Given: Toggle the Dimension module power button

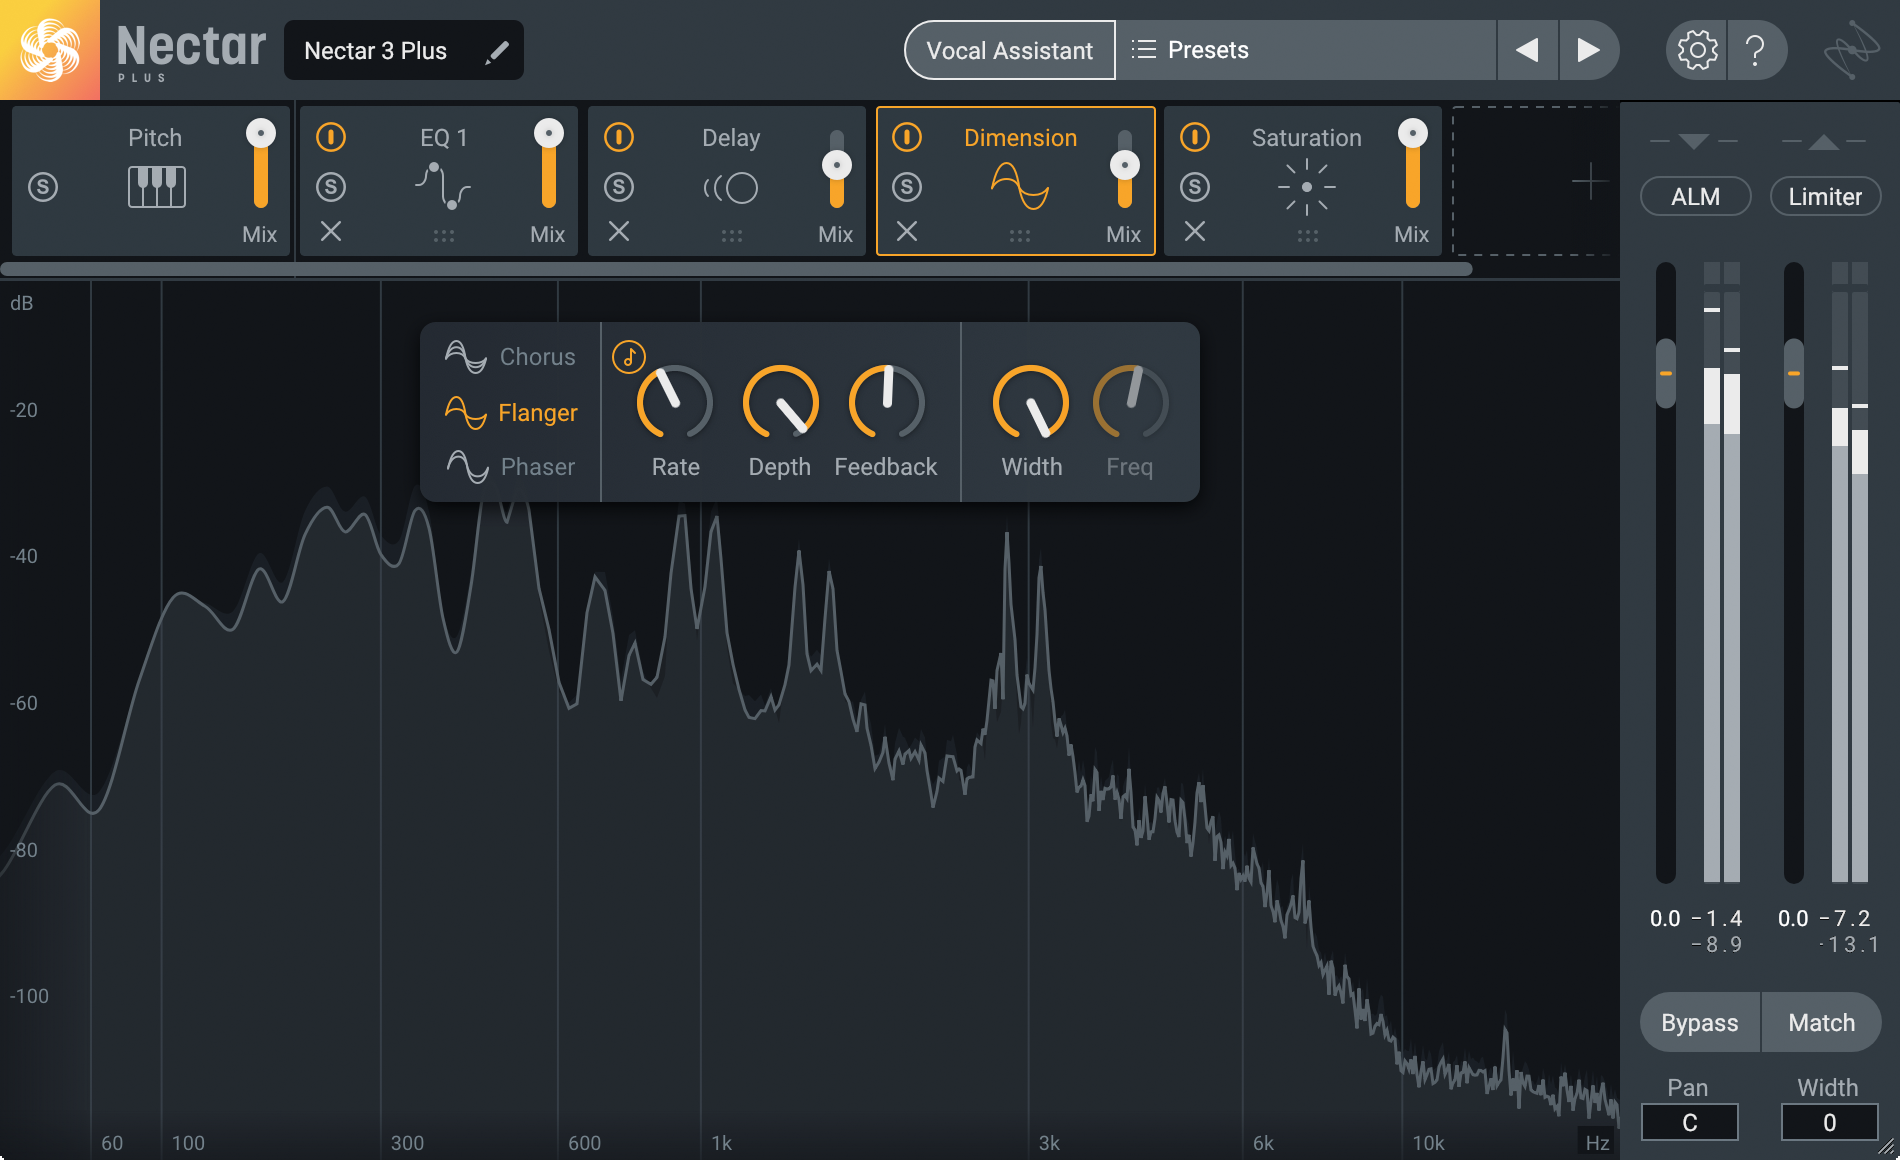Looking at the screenshot, I should (x=907, y=137).
